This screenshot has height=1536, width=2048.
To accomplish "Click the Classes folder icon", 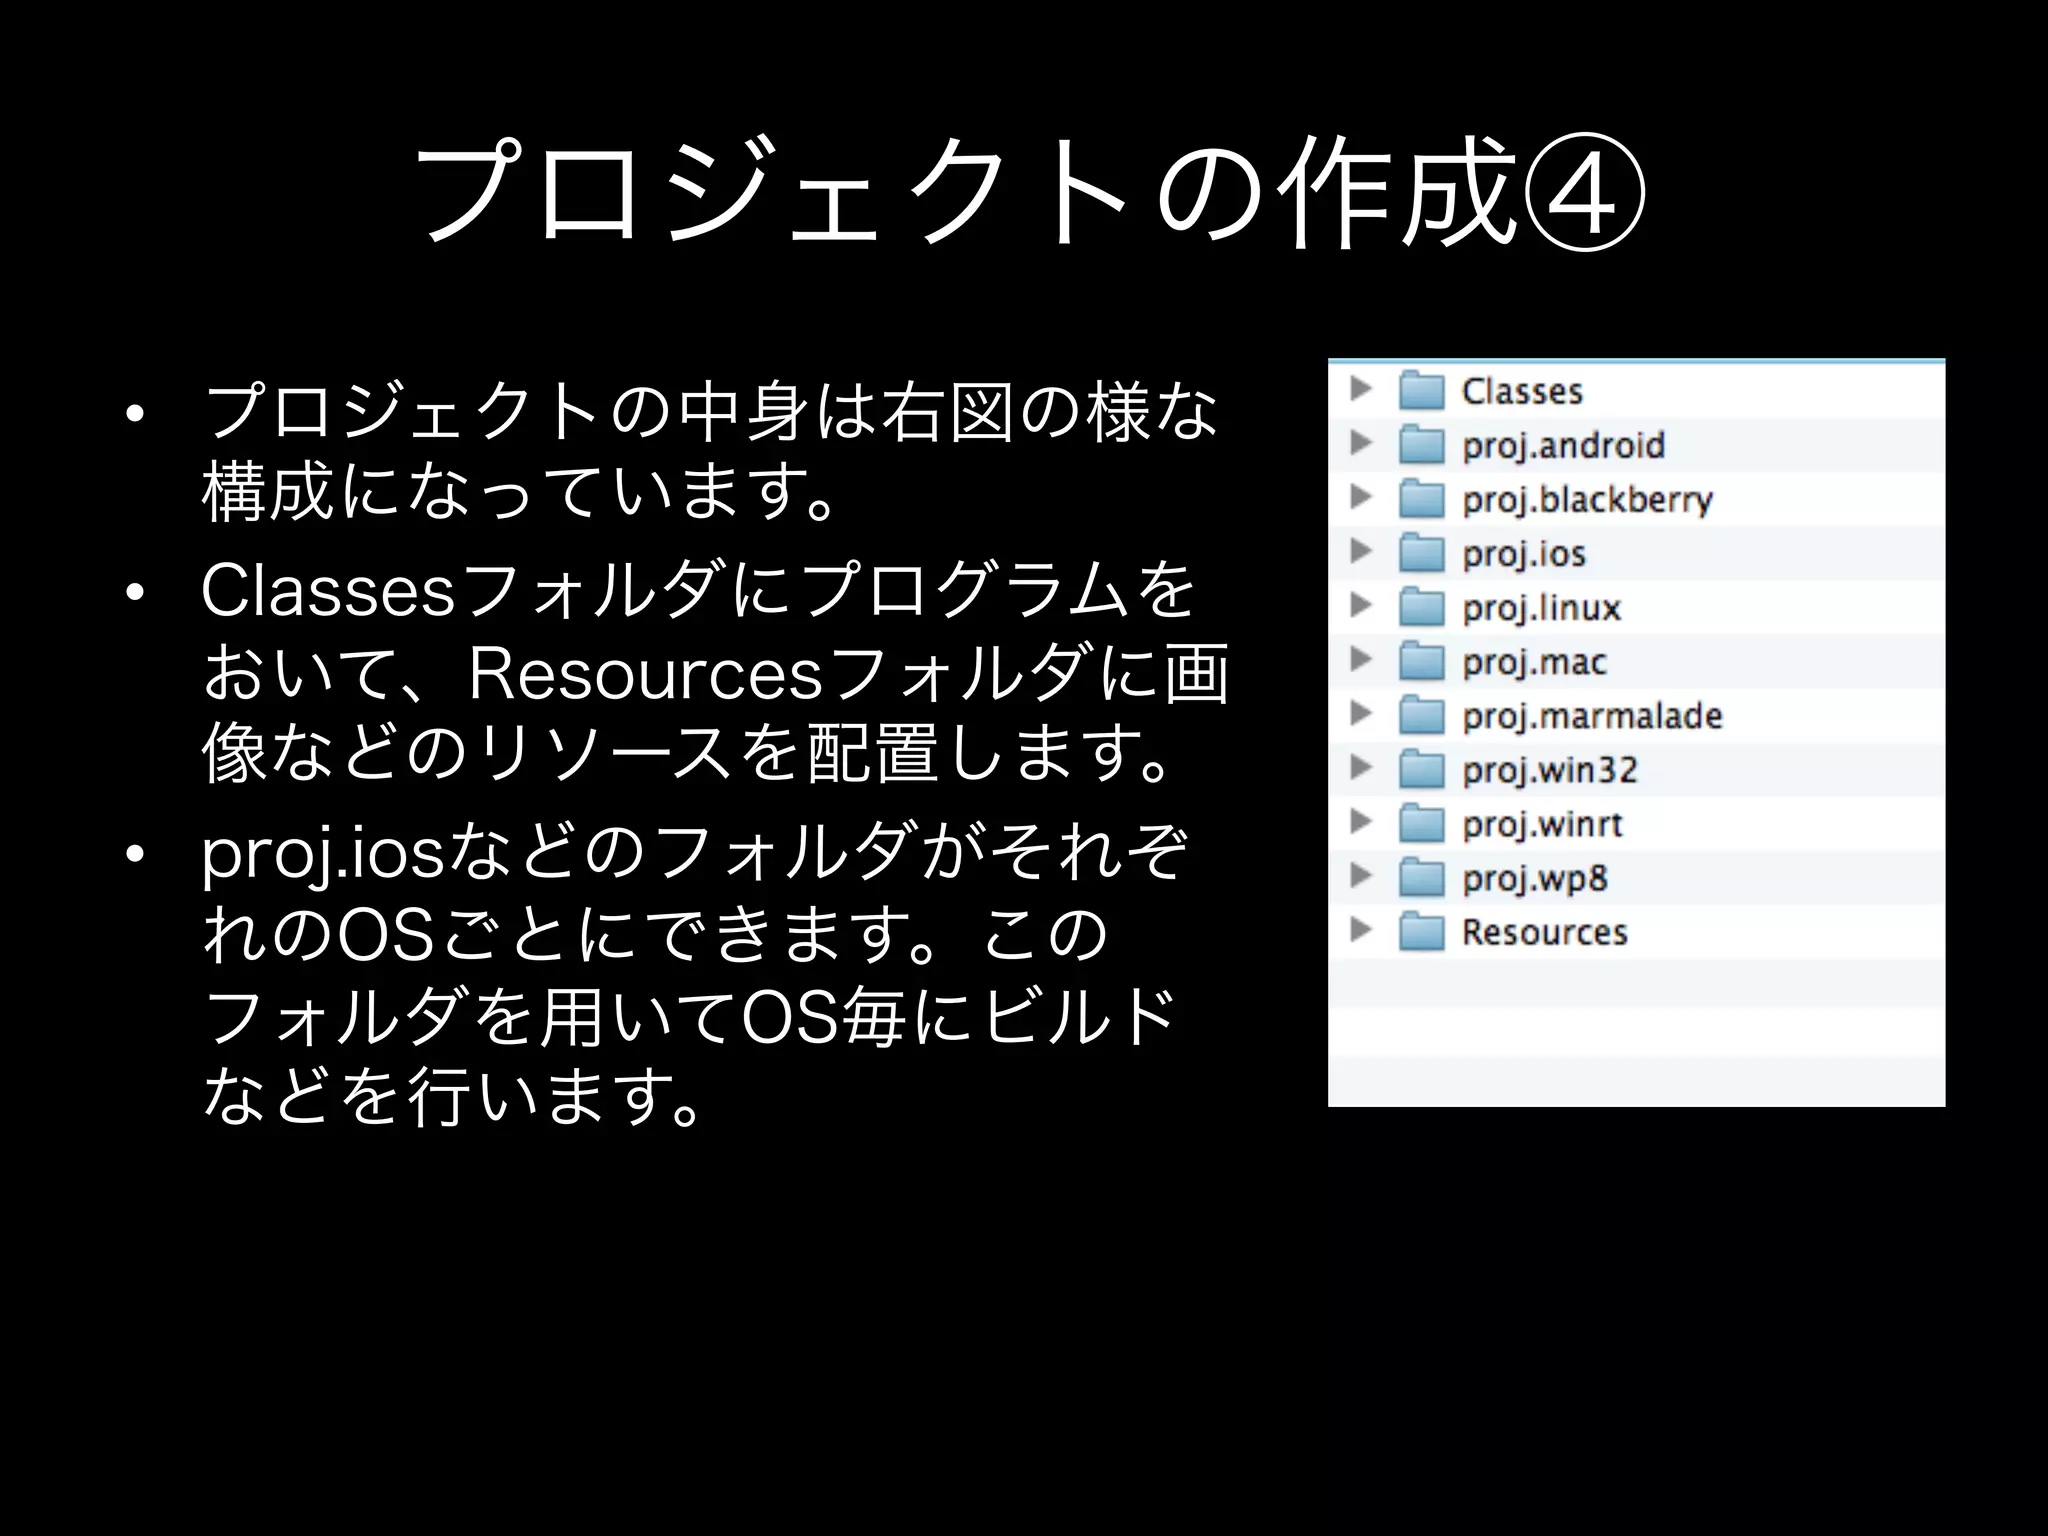I will pos(1421,390).
